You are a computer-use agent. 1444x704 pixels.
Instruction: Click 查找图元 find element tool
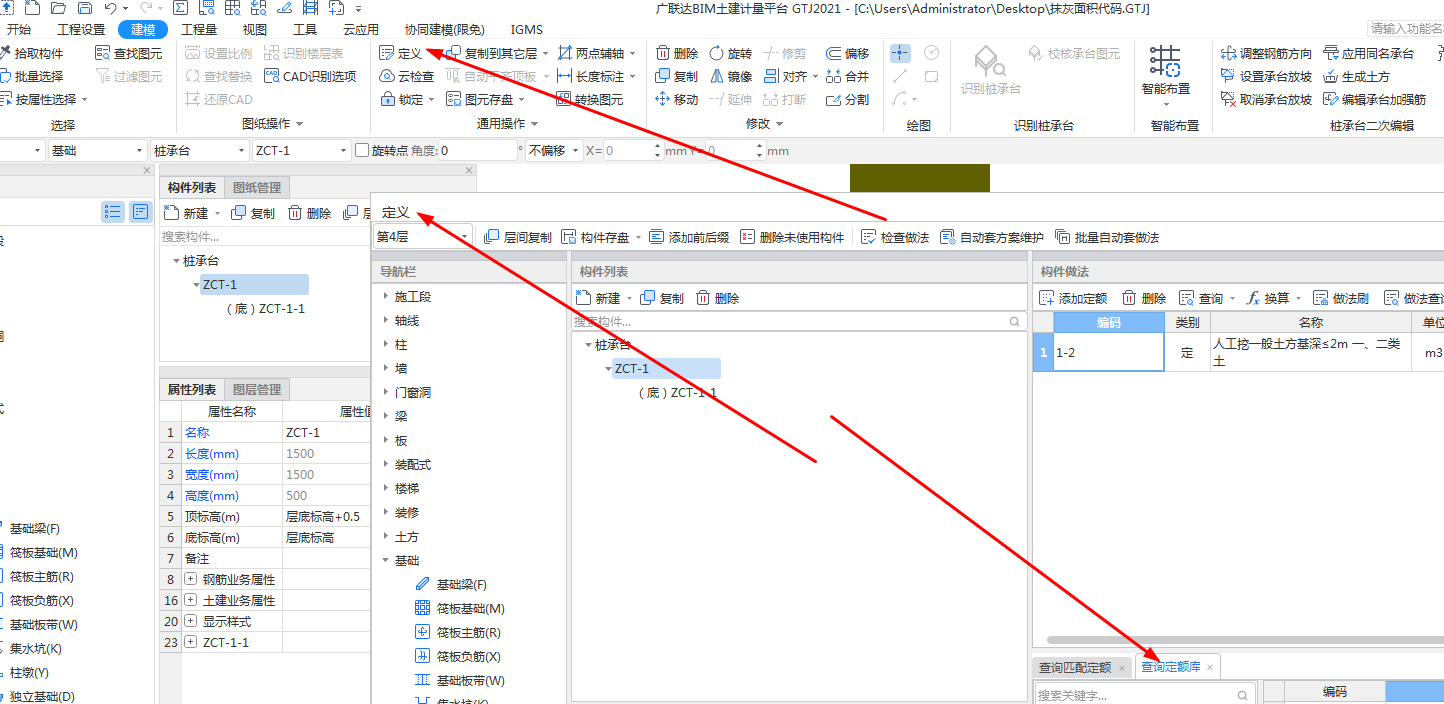point(129,53)
